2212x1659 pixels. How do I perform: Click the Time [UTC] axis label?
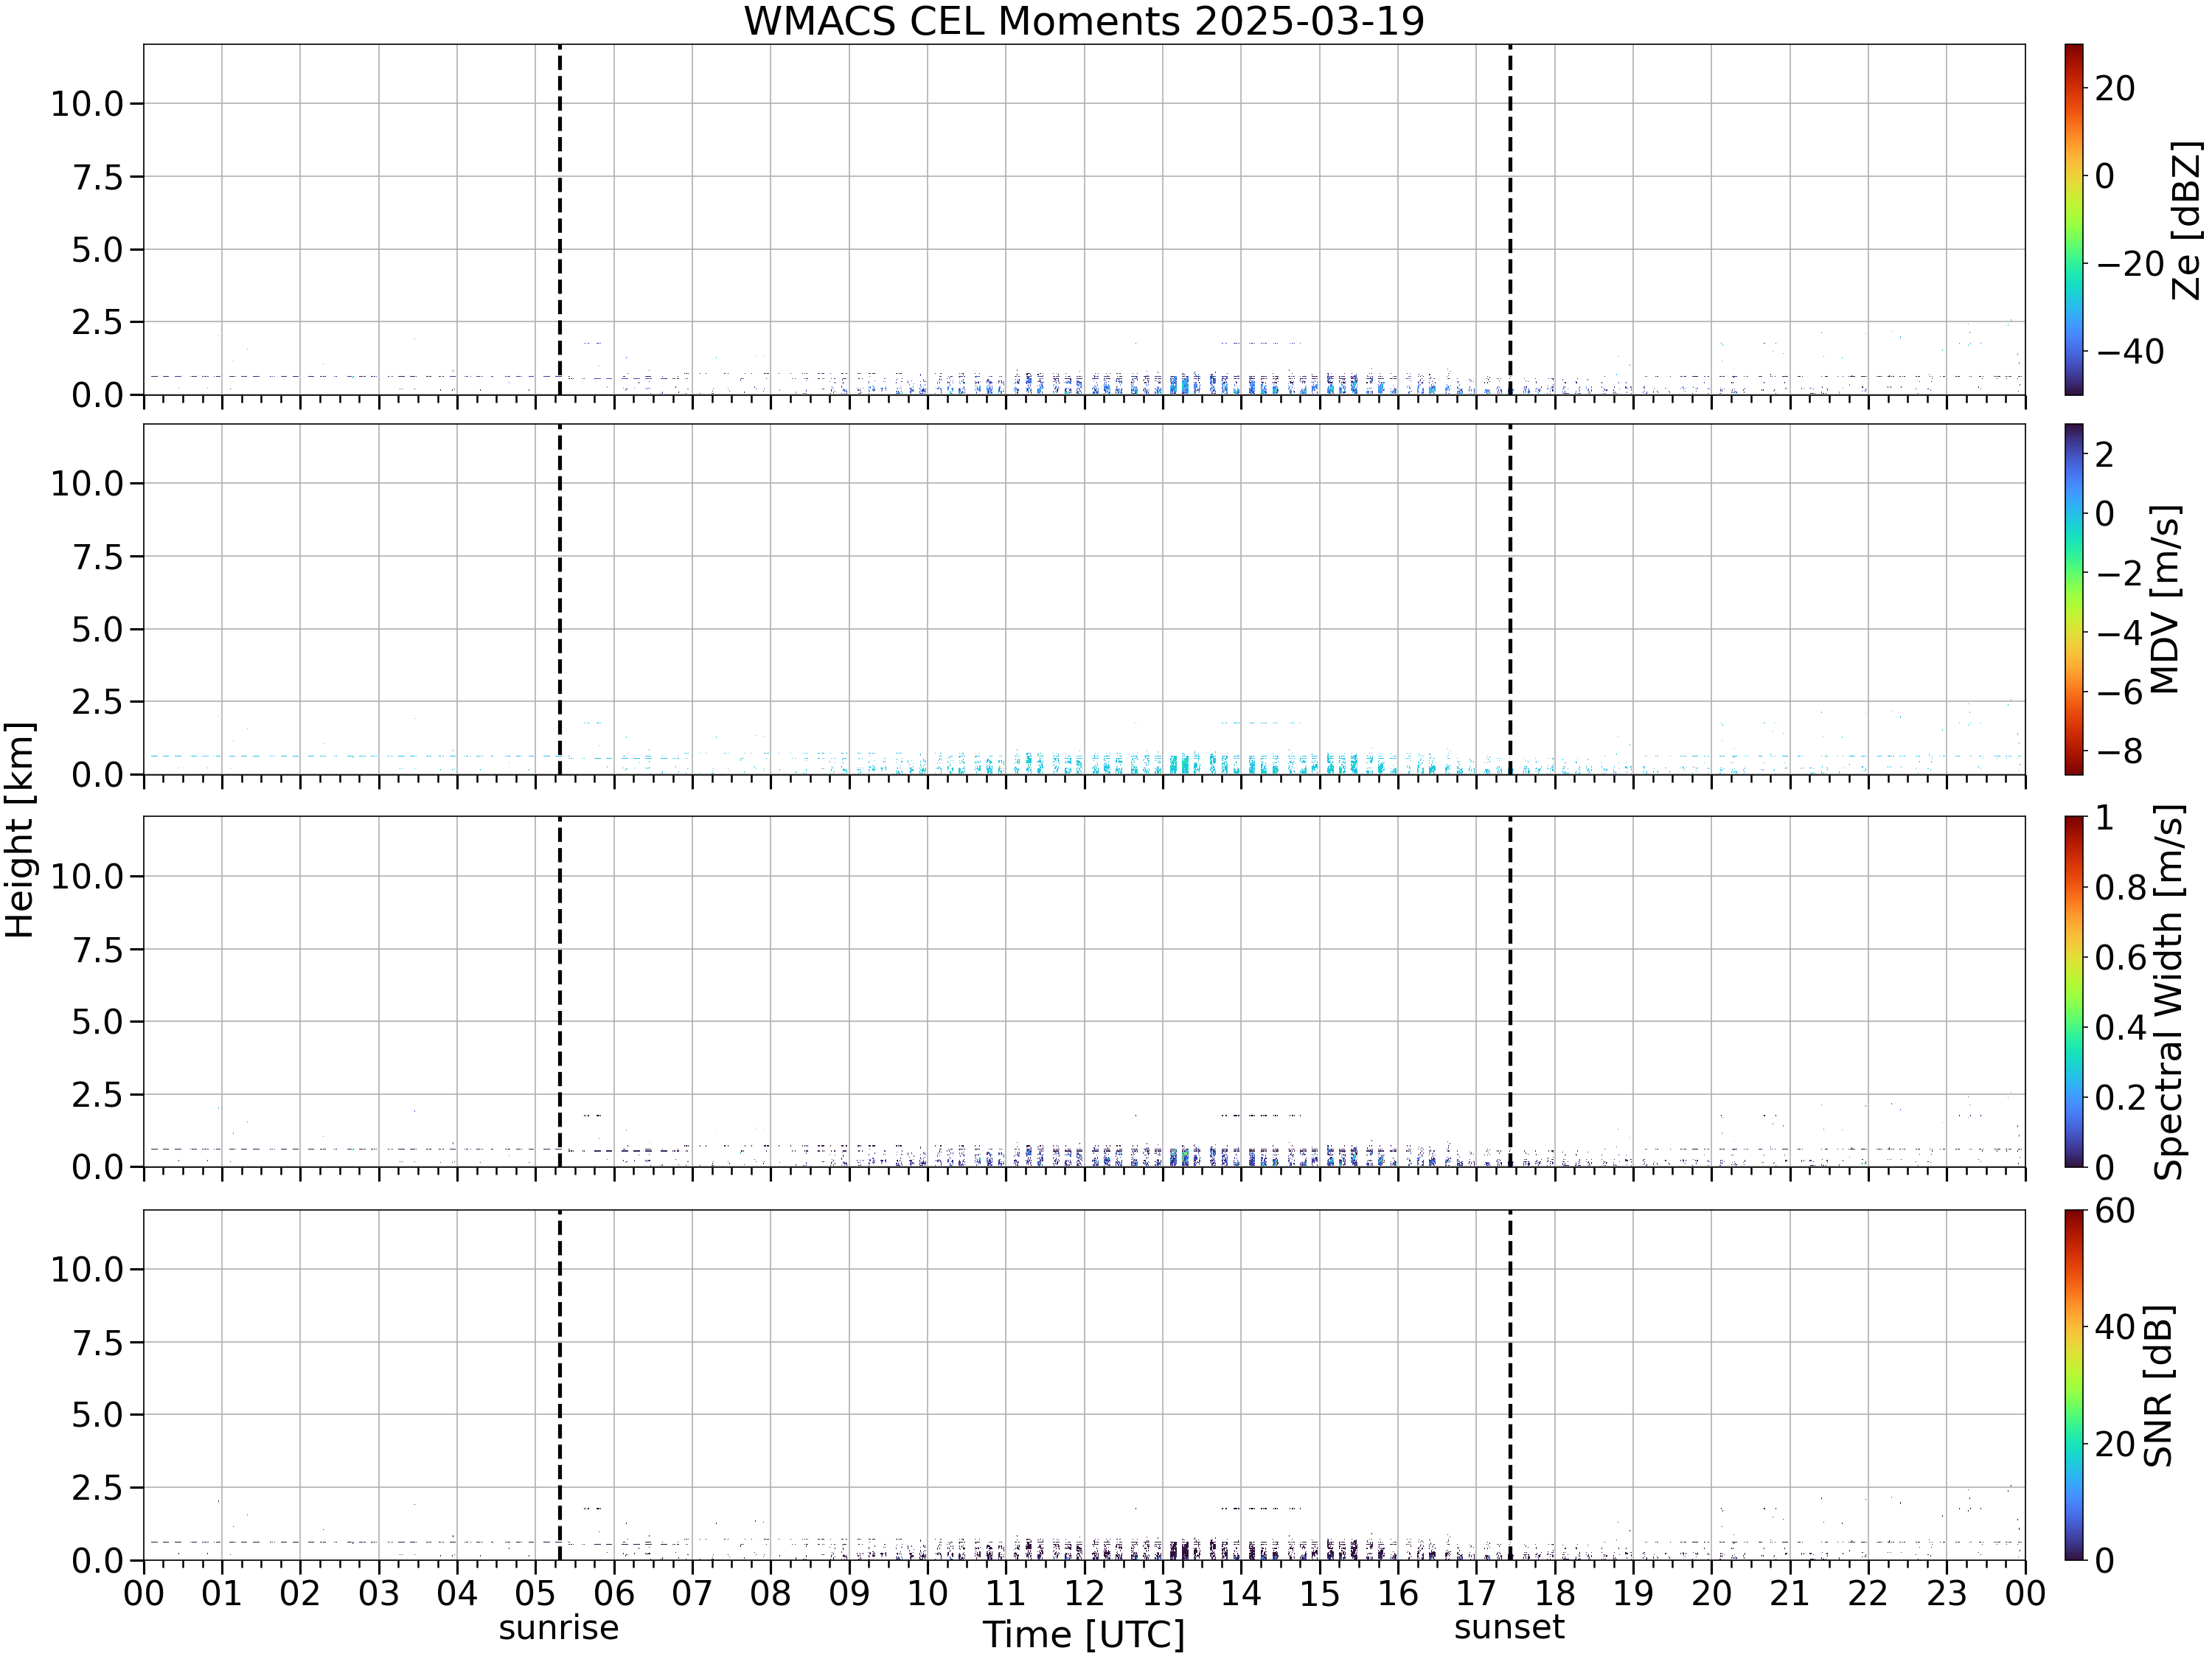pyautogui.click(x=1084, y=1634)
